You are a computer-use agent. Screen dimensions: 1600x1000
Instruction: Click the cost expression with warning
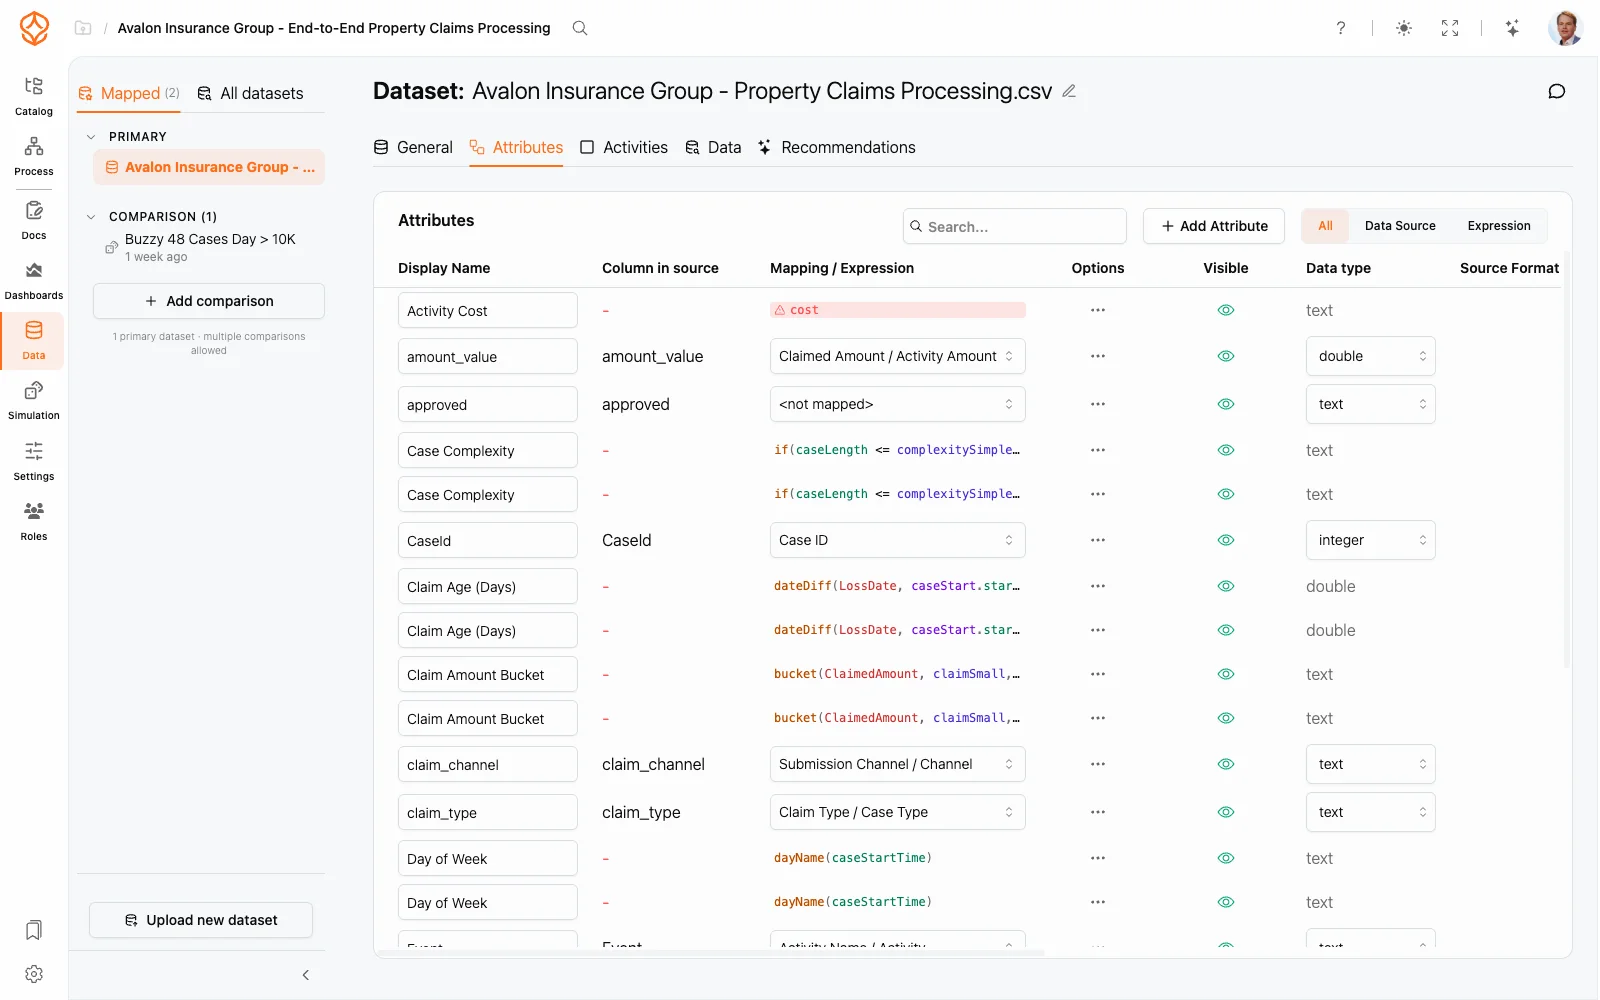pyautogui.click(x=897, y=310)
